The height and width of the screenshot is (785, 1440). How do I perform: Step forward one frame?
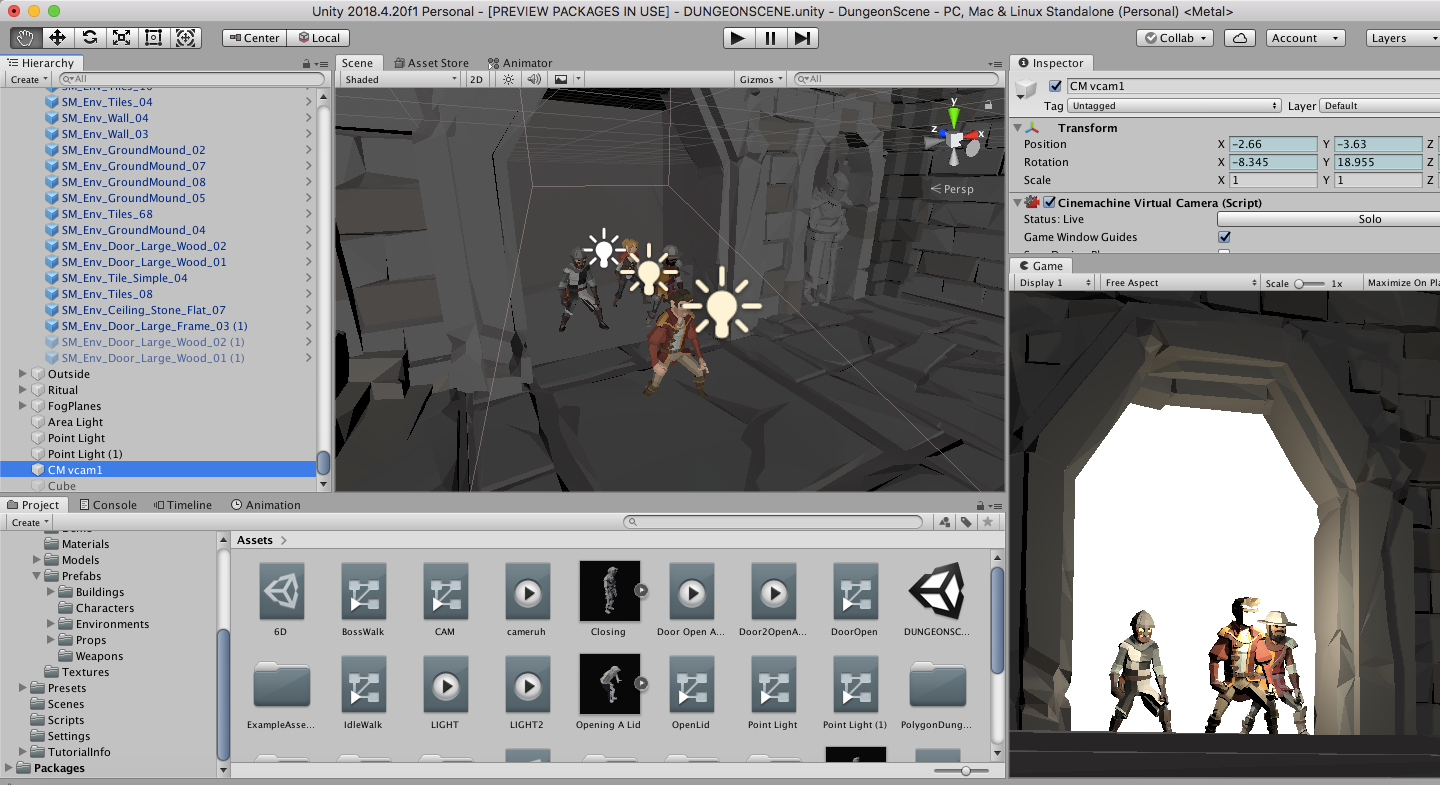[x=802, y=38]
